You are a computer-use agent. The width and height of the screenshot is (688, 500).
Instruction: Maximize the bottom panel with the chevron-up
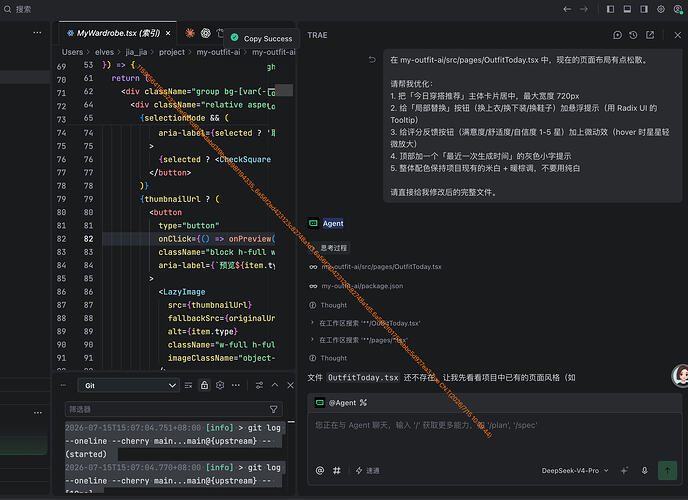point(275,385)
